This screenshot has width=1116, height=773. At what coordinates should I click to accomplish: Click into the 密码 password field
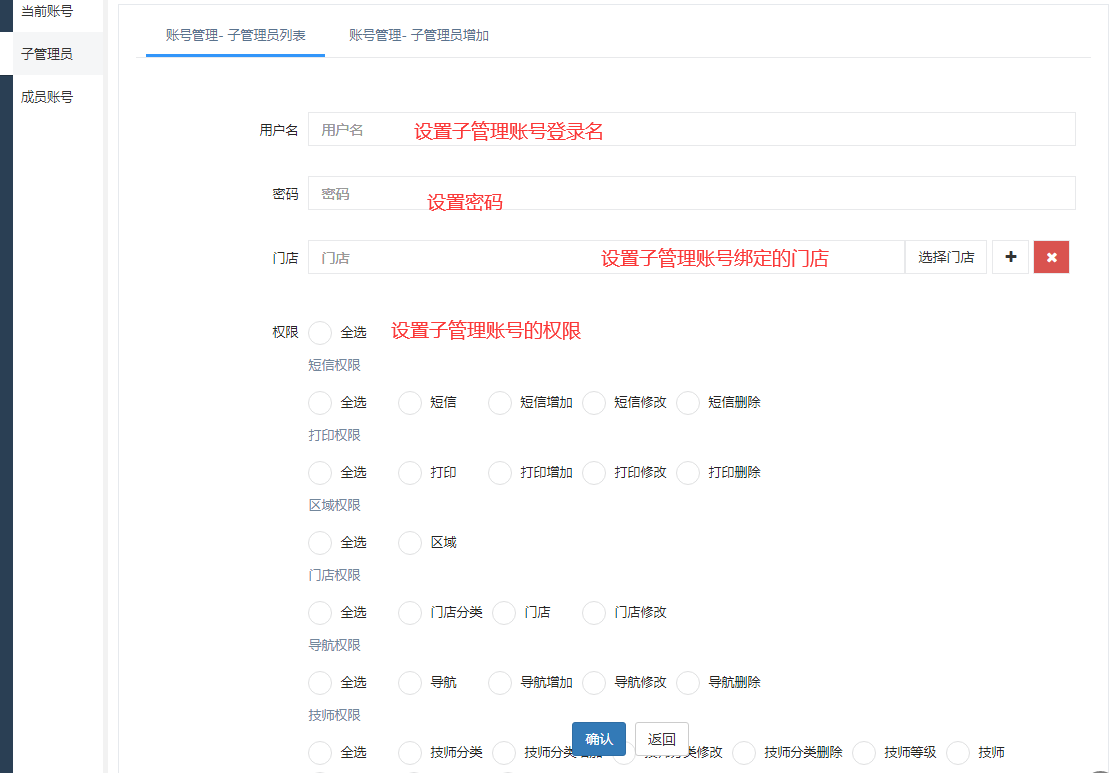(691, 194)
